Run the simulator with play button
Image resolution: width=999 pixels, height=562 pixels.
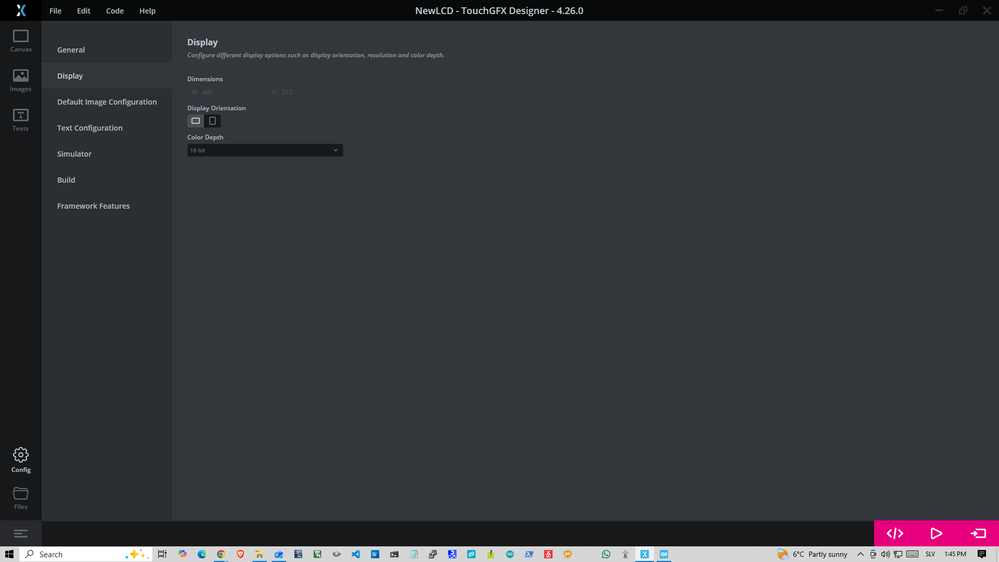(x=936, y=533)
